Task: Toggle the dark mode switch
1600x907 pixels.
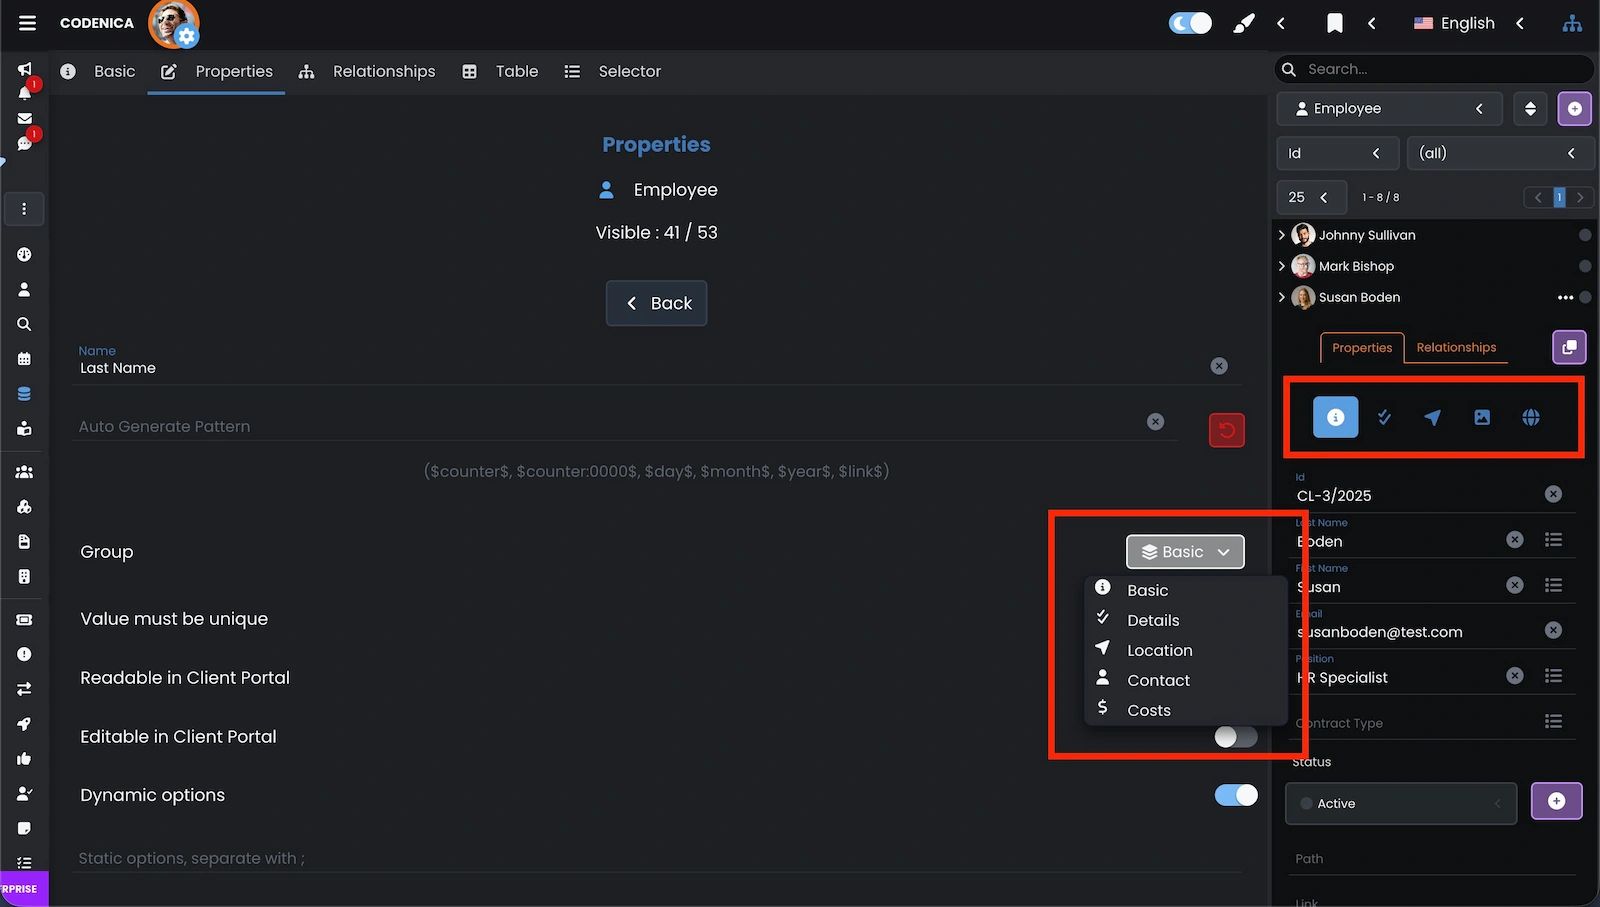Action: pos(1189,23)
